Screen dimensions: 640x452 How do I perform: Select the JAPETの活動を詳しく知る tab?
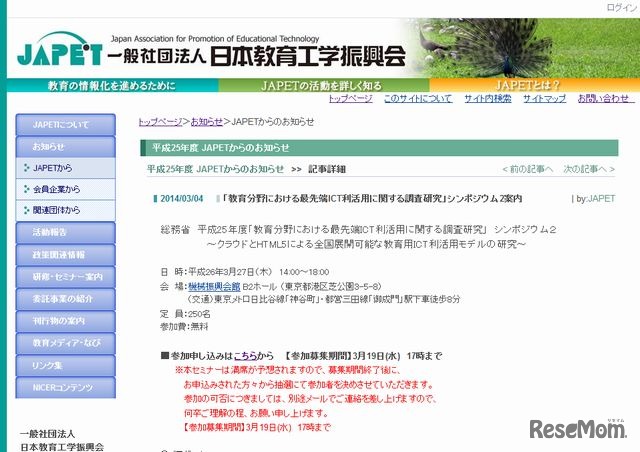[324, 85]
